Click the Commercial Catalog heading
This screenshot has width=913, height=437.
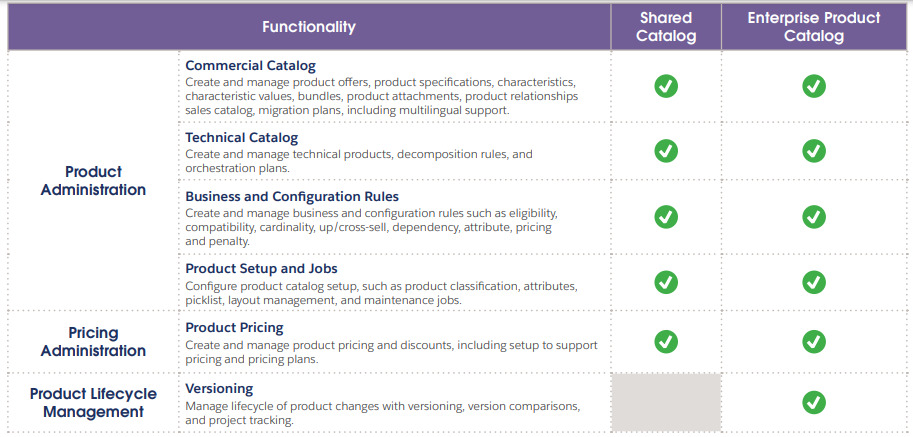pos(250,65)
